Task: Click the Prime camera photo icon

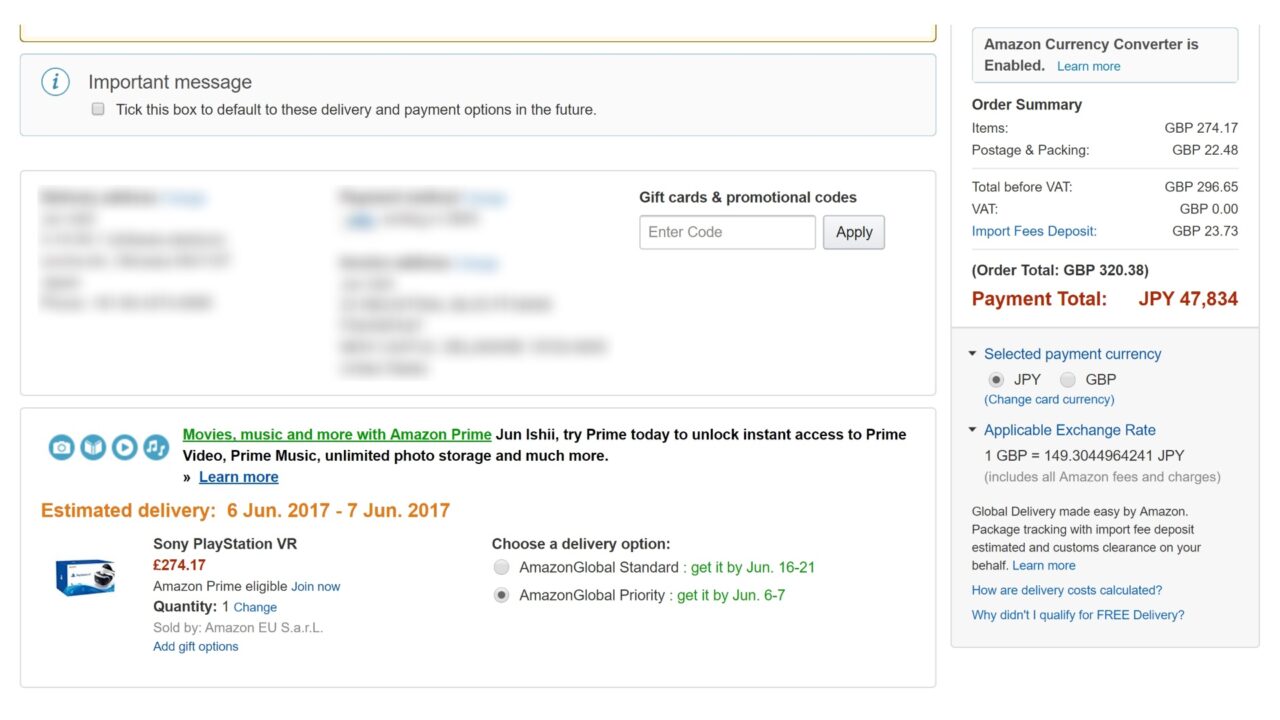Action: coord(62,447)
